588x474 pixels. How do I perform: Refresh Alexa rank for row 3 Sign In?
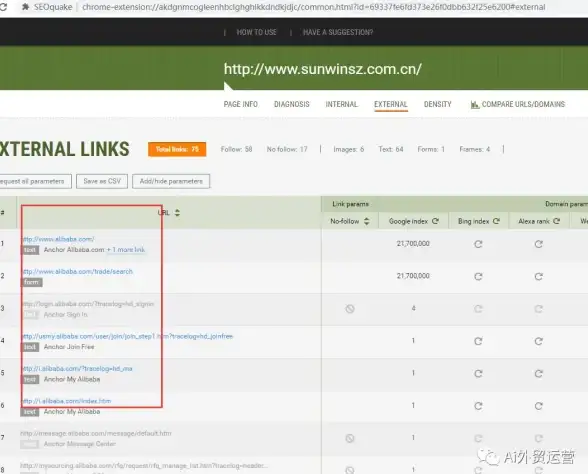coord(538,309)
